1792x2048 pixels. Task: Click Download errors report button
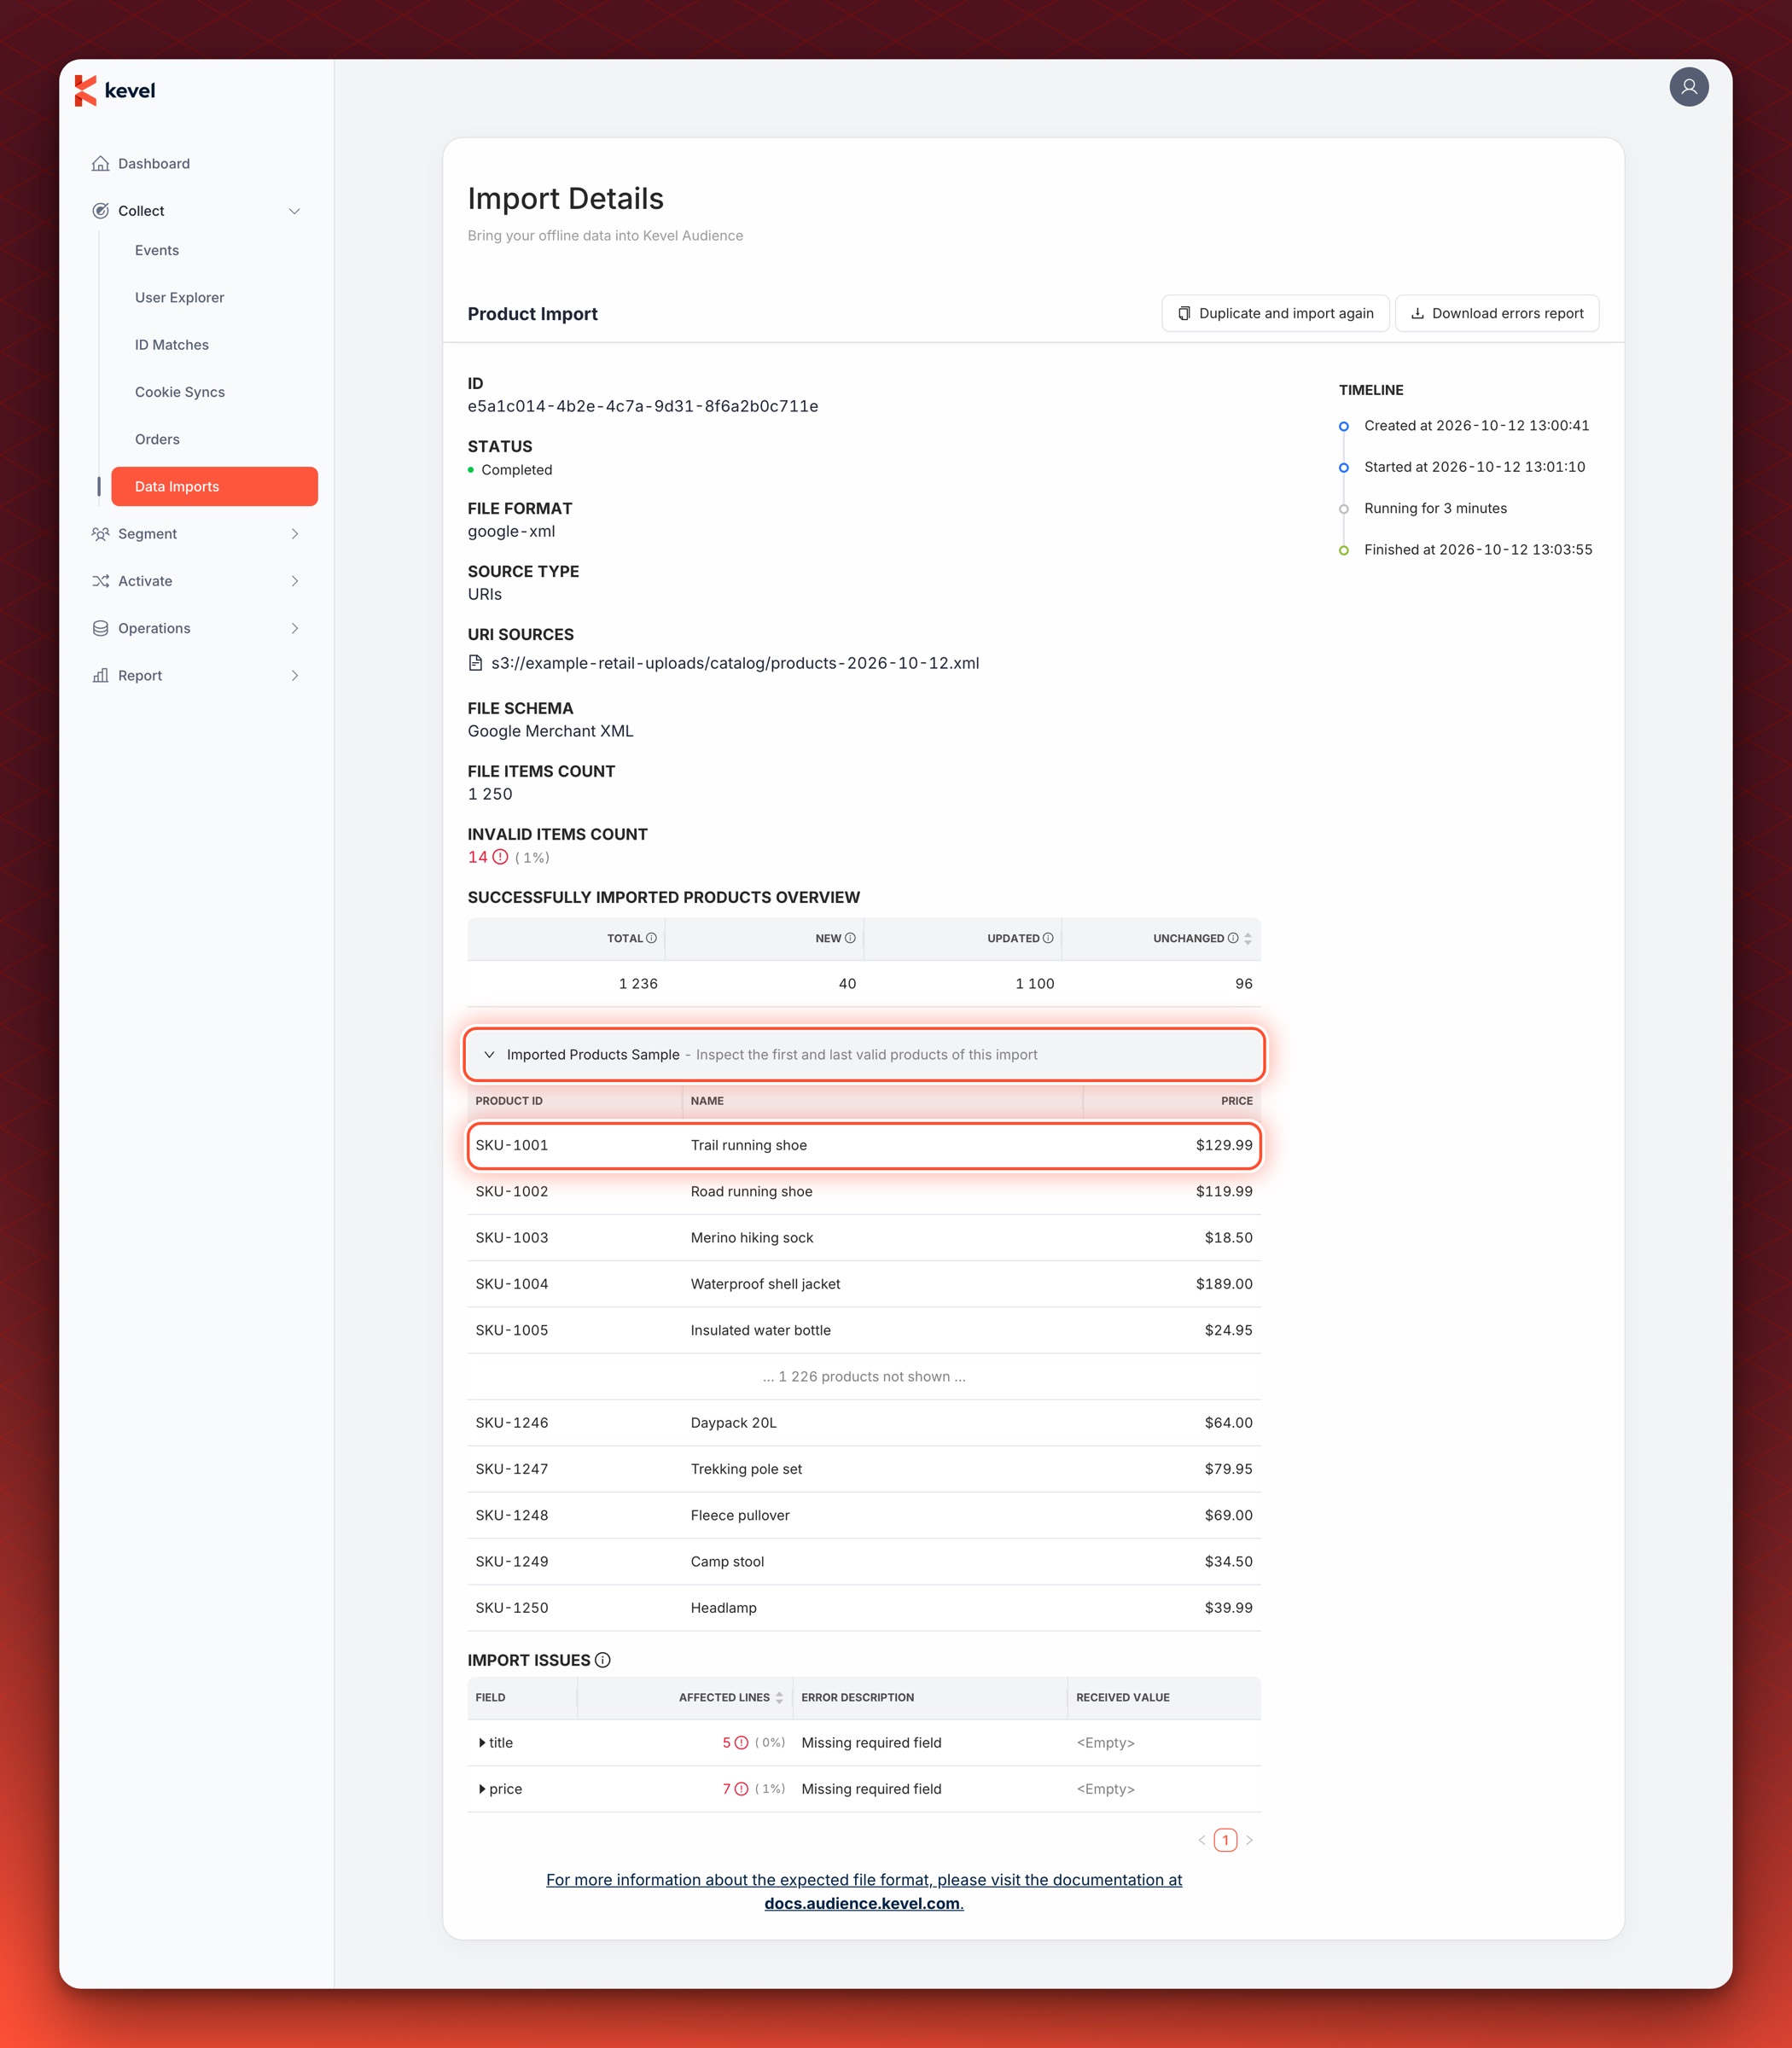tap(1496, 313)
